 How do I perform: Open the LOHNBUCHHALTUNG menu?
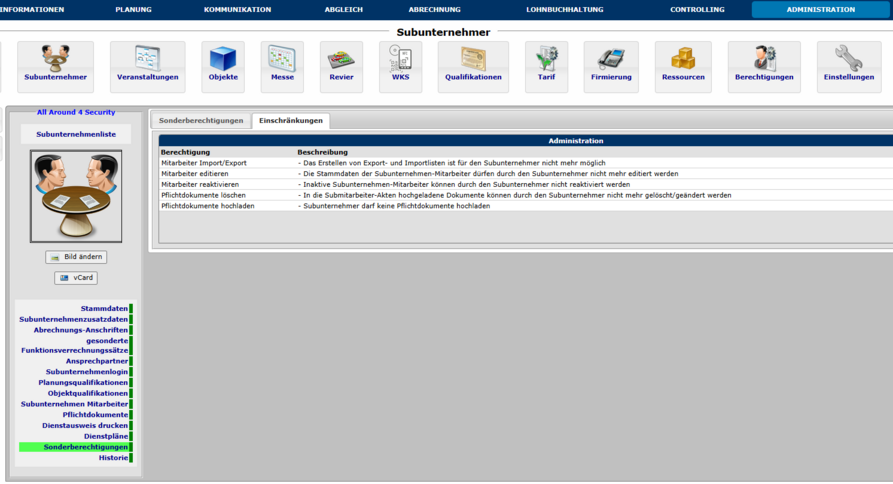pos(565,9)
